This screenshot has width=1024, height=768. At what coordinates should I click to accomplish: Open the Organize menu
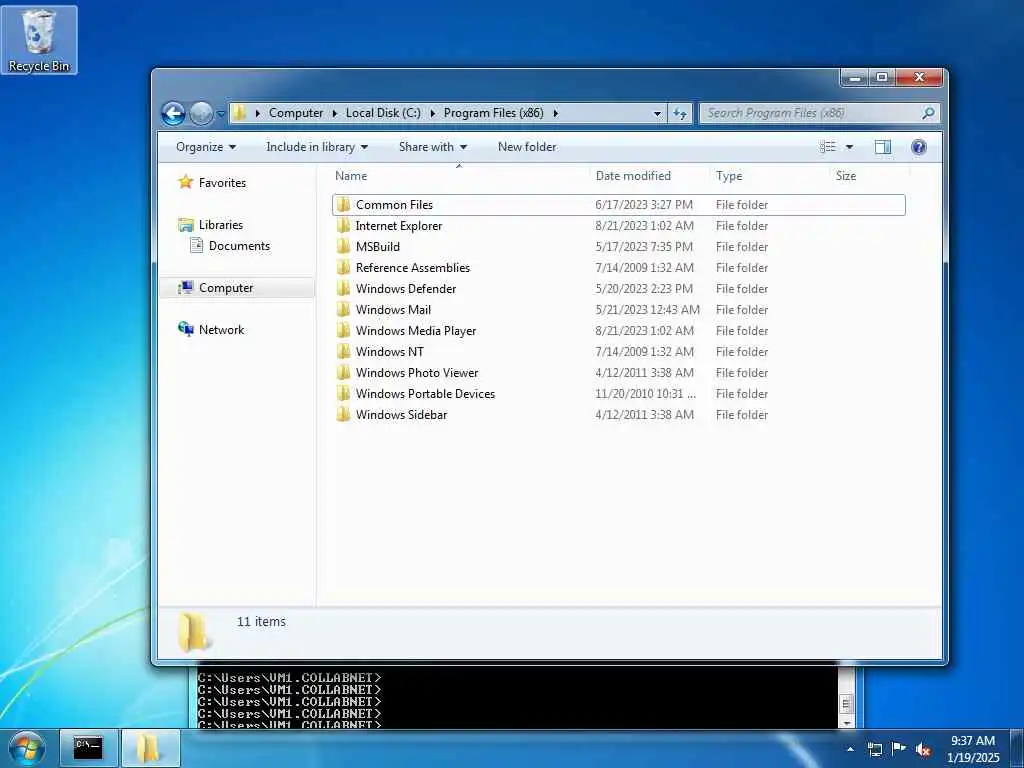pyautogui.click(x=206, y=147)
